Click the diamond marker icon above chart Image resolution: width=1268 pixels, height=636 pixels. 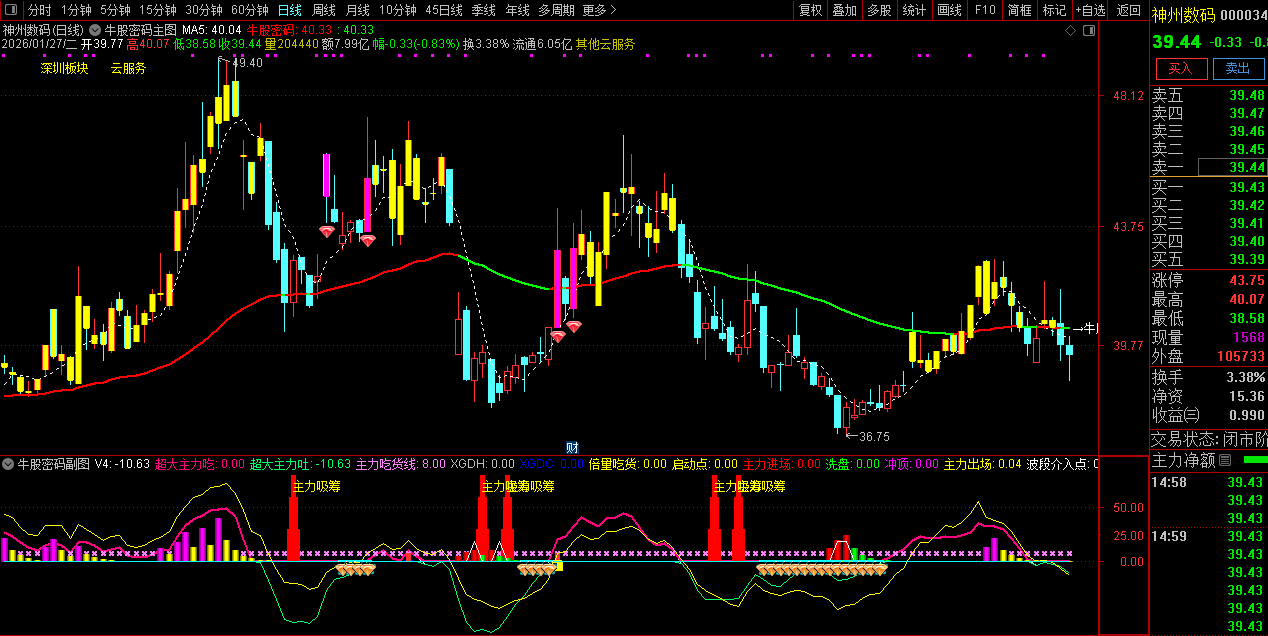(x=1070, y=31)
